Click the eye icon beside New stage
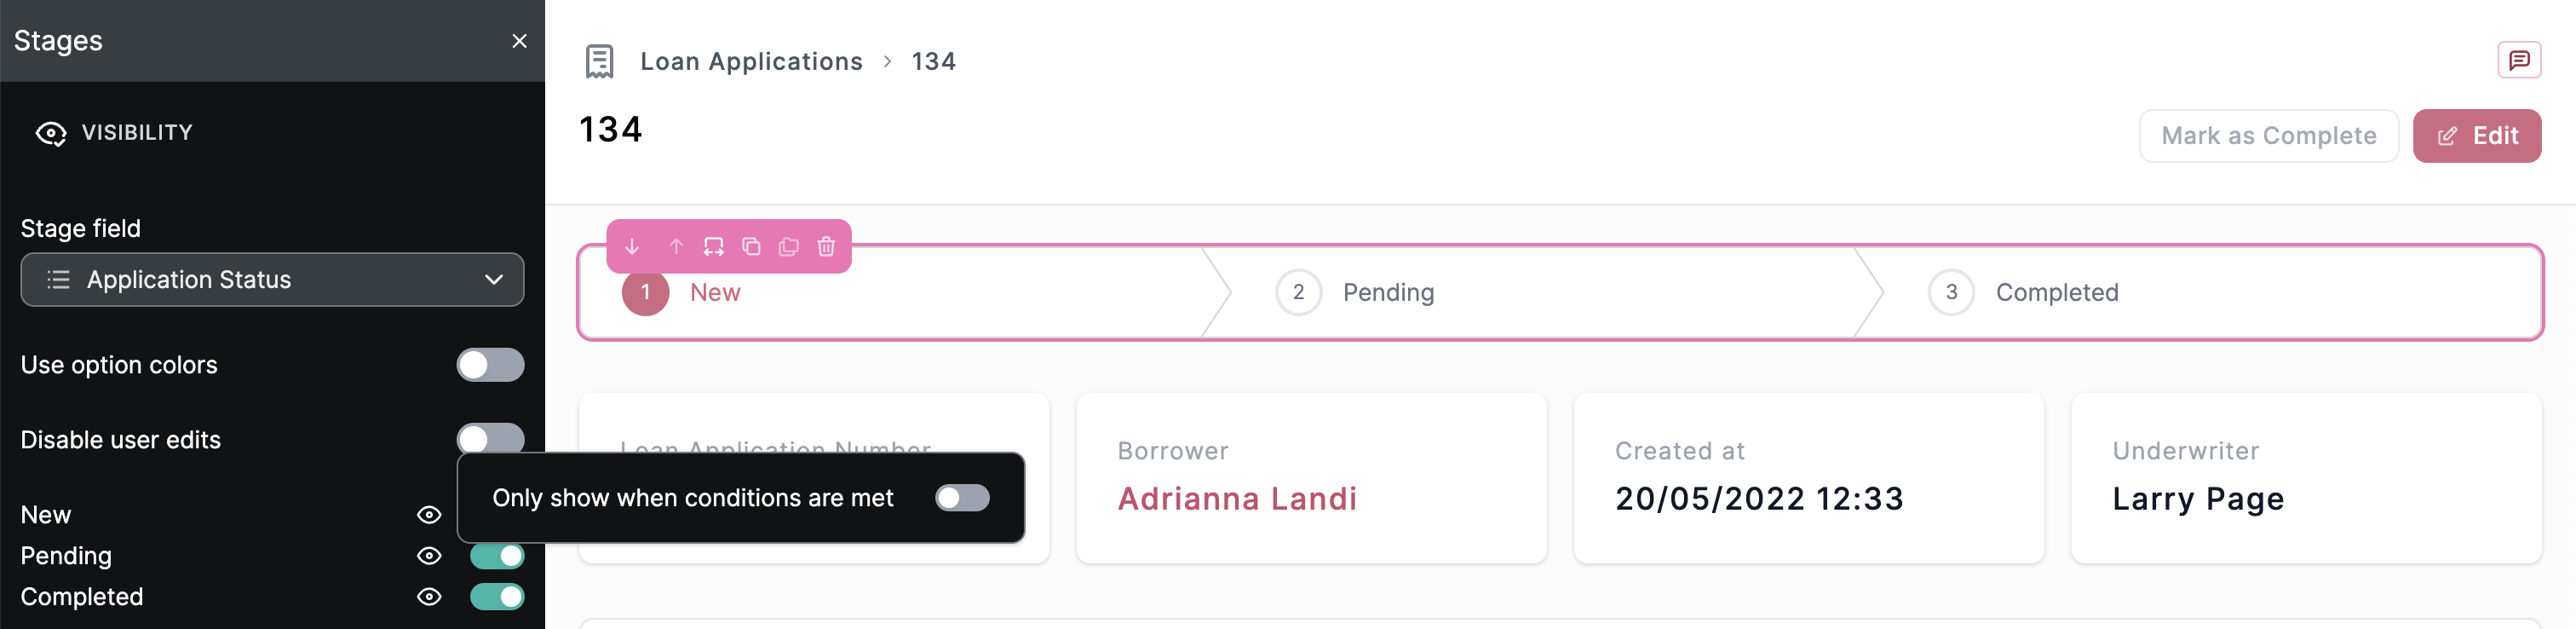 coord(429,515)
